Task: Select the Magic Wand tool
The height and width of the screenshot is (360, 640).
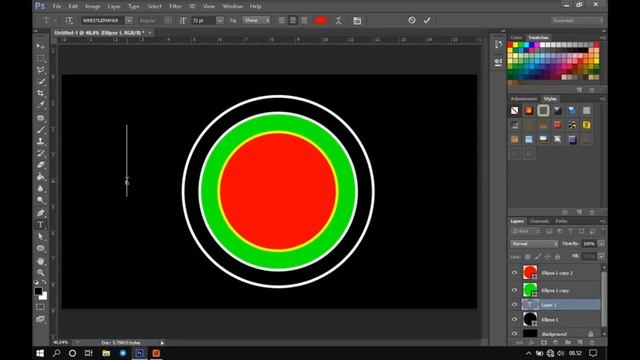Action: click(40, 82)
